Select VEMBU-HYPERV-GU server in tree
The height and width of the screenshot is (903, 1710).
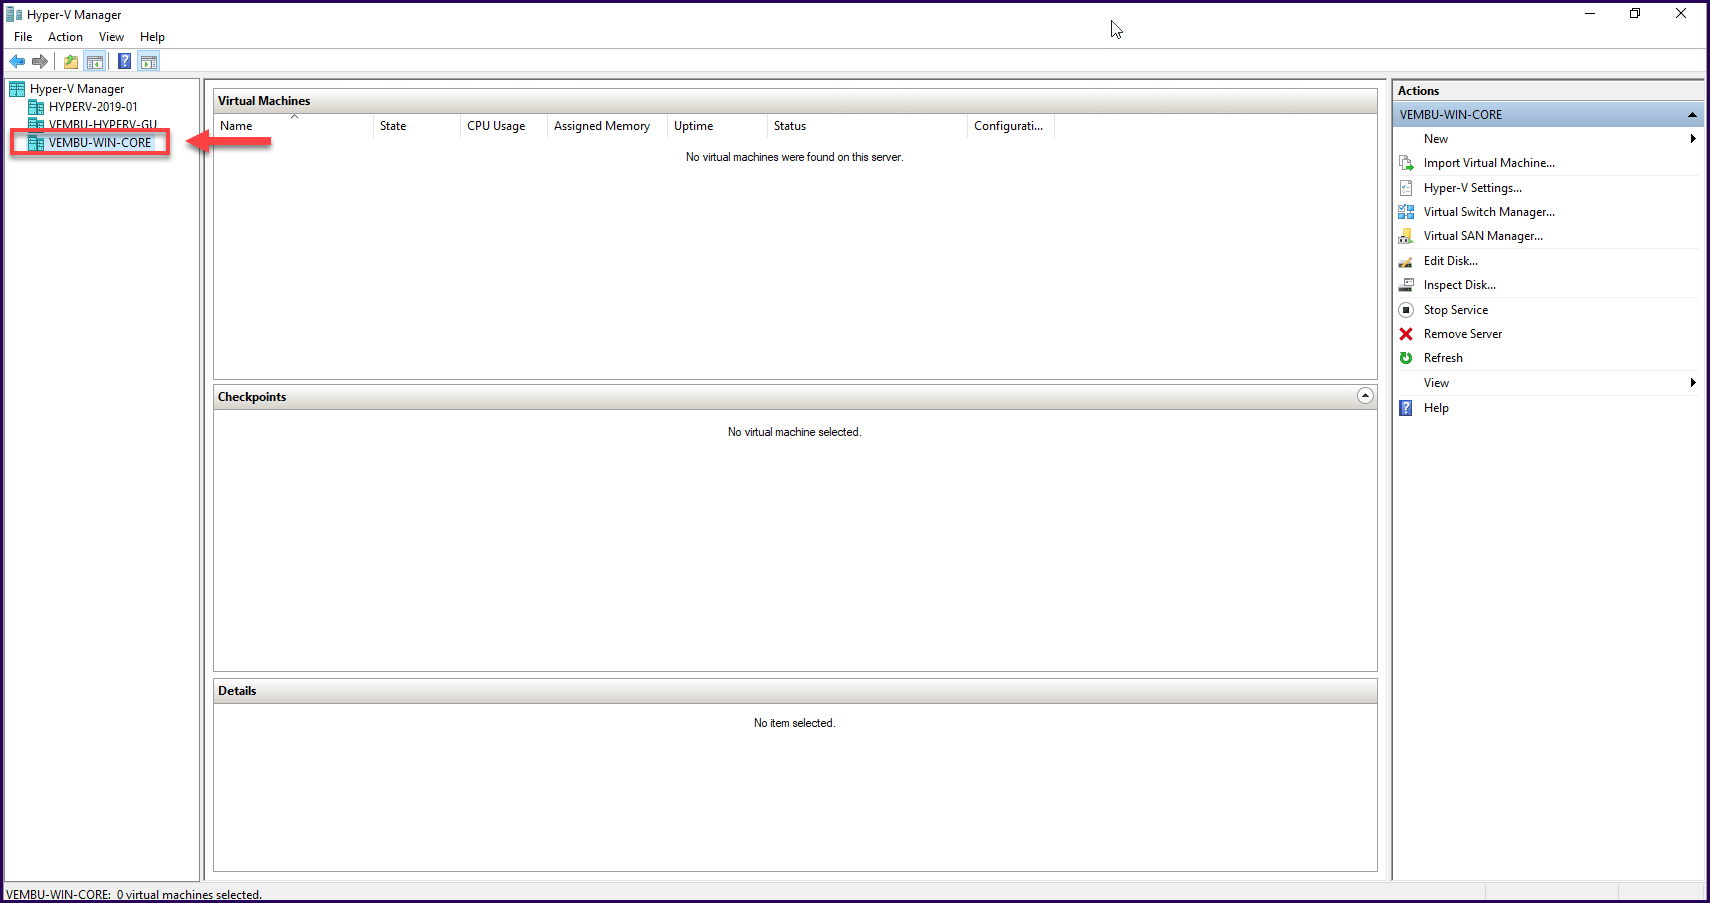pos(103,125)
